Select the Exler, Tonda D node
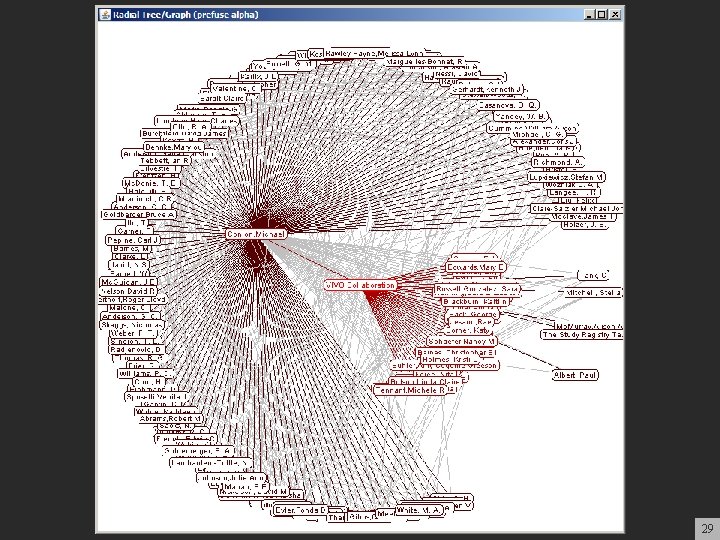720x540 pixels. tap(300, 510)
